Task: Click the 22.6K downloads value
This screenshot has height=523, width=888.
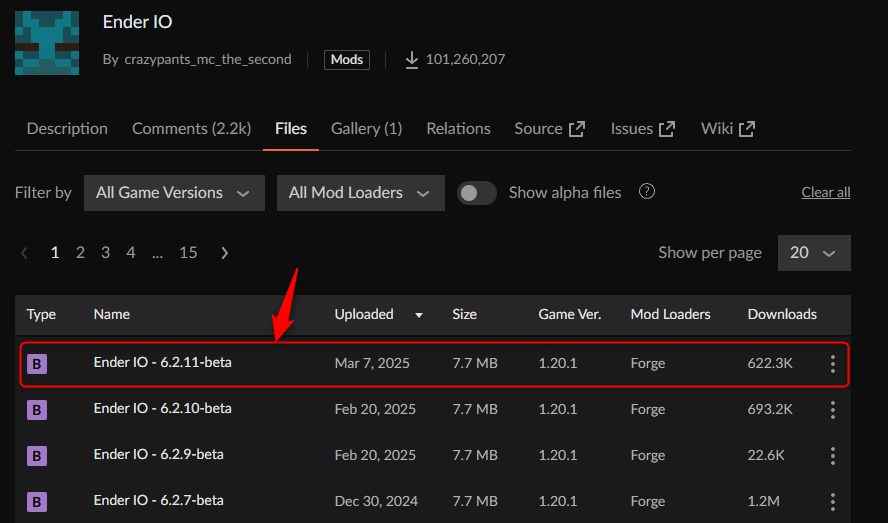Action: tap(766, 455)
